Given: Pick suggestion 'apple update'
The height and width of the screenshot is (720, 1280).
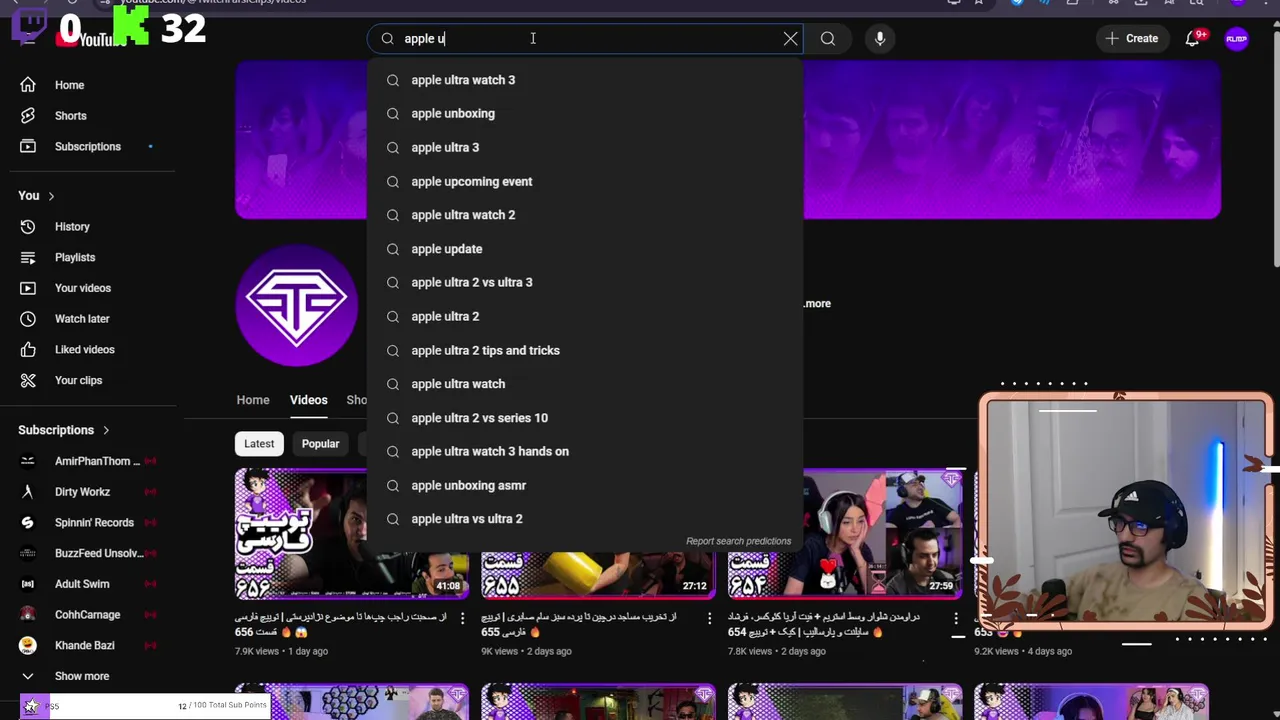Looking at the screenshot, I should 585,249.
